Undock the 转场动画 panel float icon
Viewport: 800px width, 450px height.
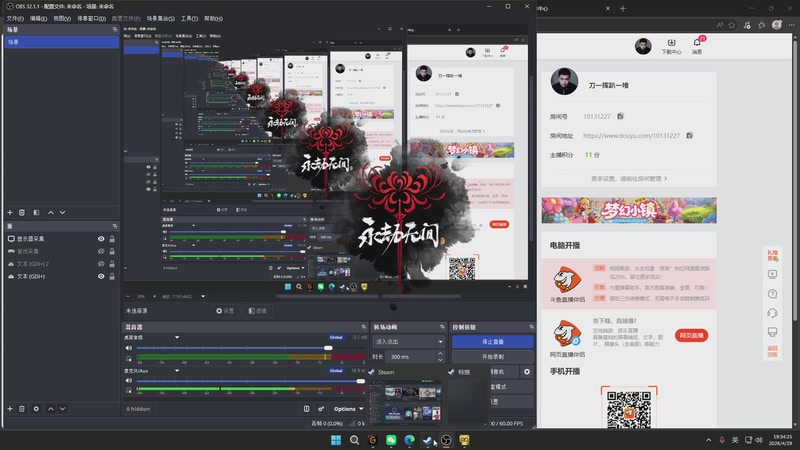tap(442, 327)
